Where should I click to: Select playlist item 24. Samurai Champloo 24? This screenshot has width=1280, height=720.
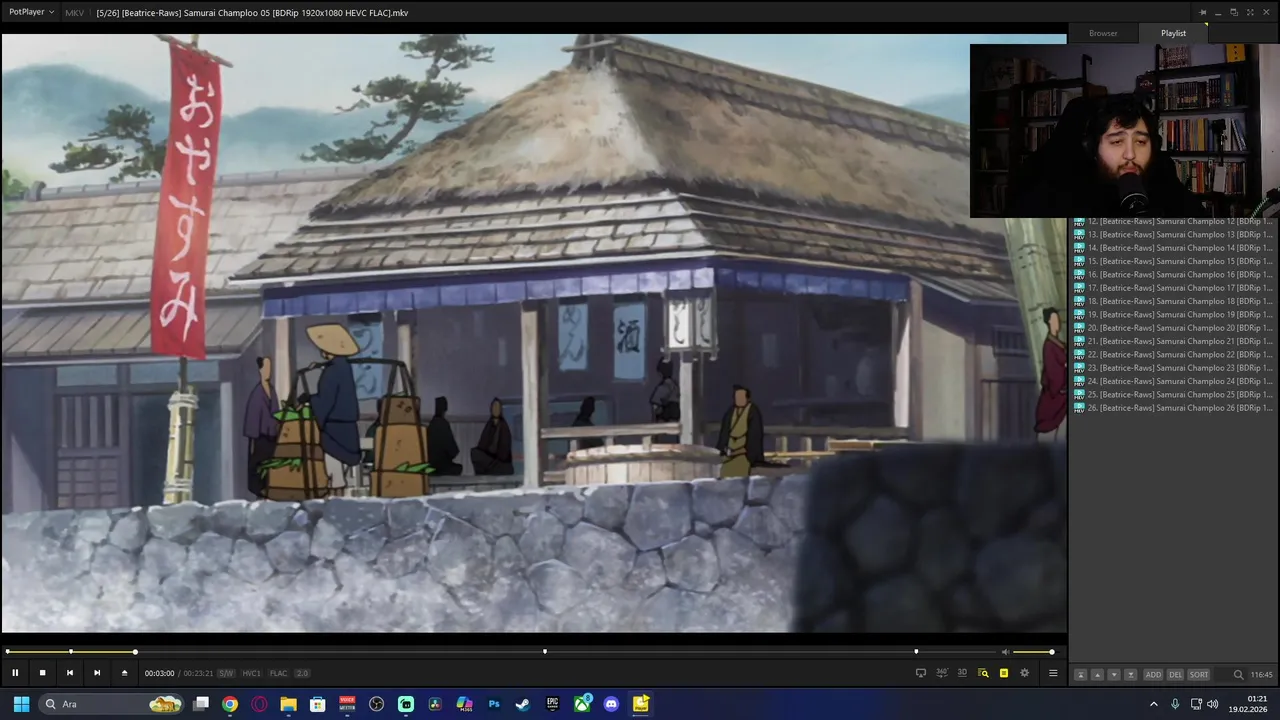coord(1173,381)
